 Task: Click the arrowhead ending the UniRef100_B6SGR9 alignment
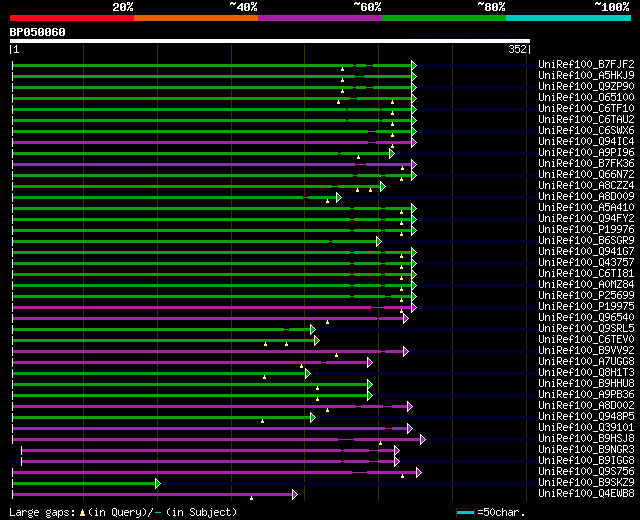(x=379, y=242)
